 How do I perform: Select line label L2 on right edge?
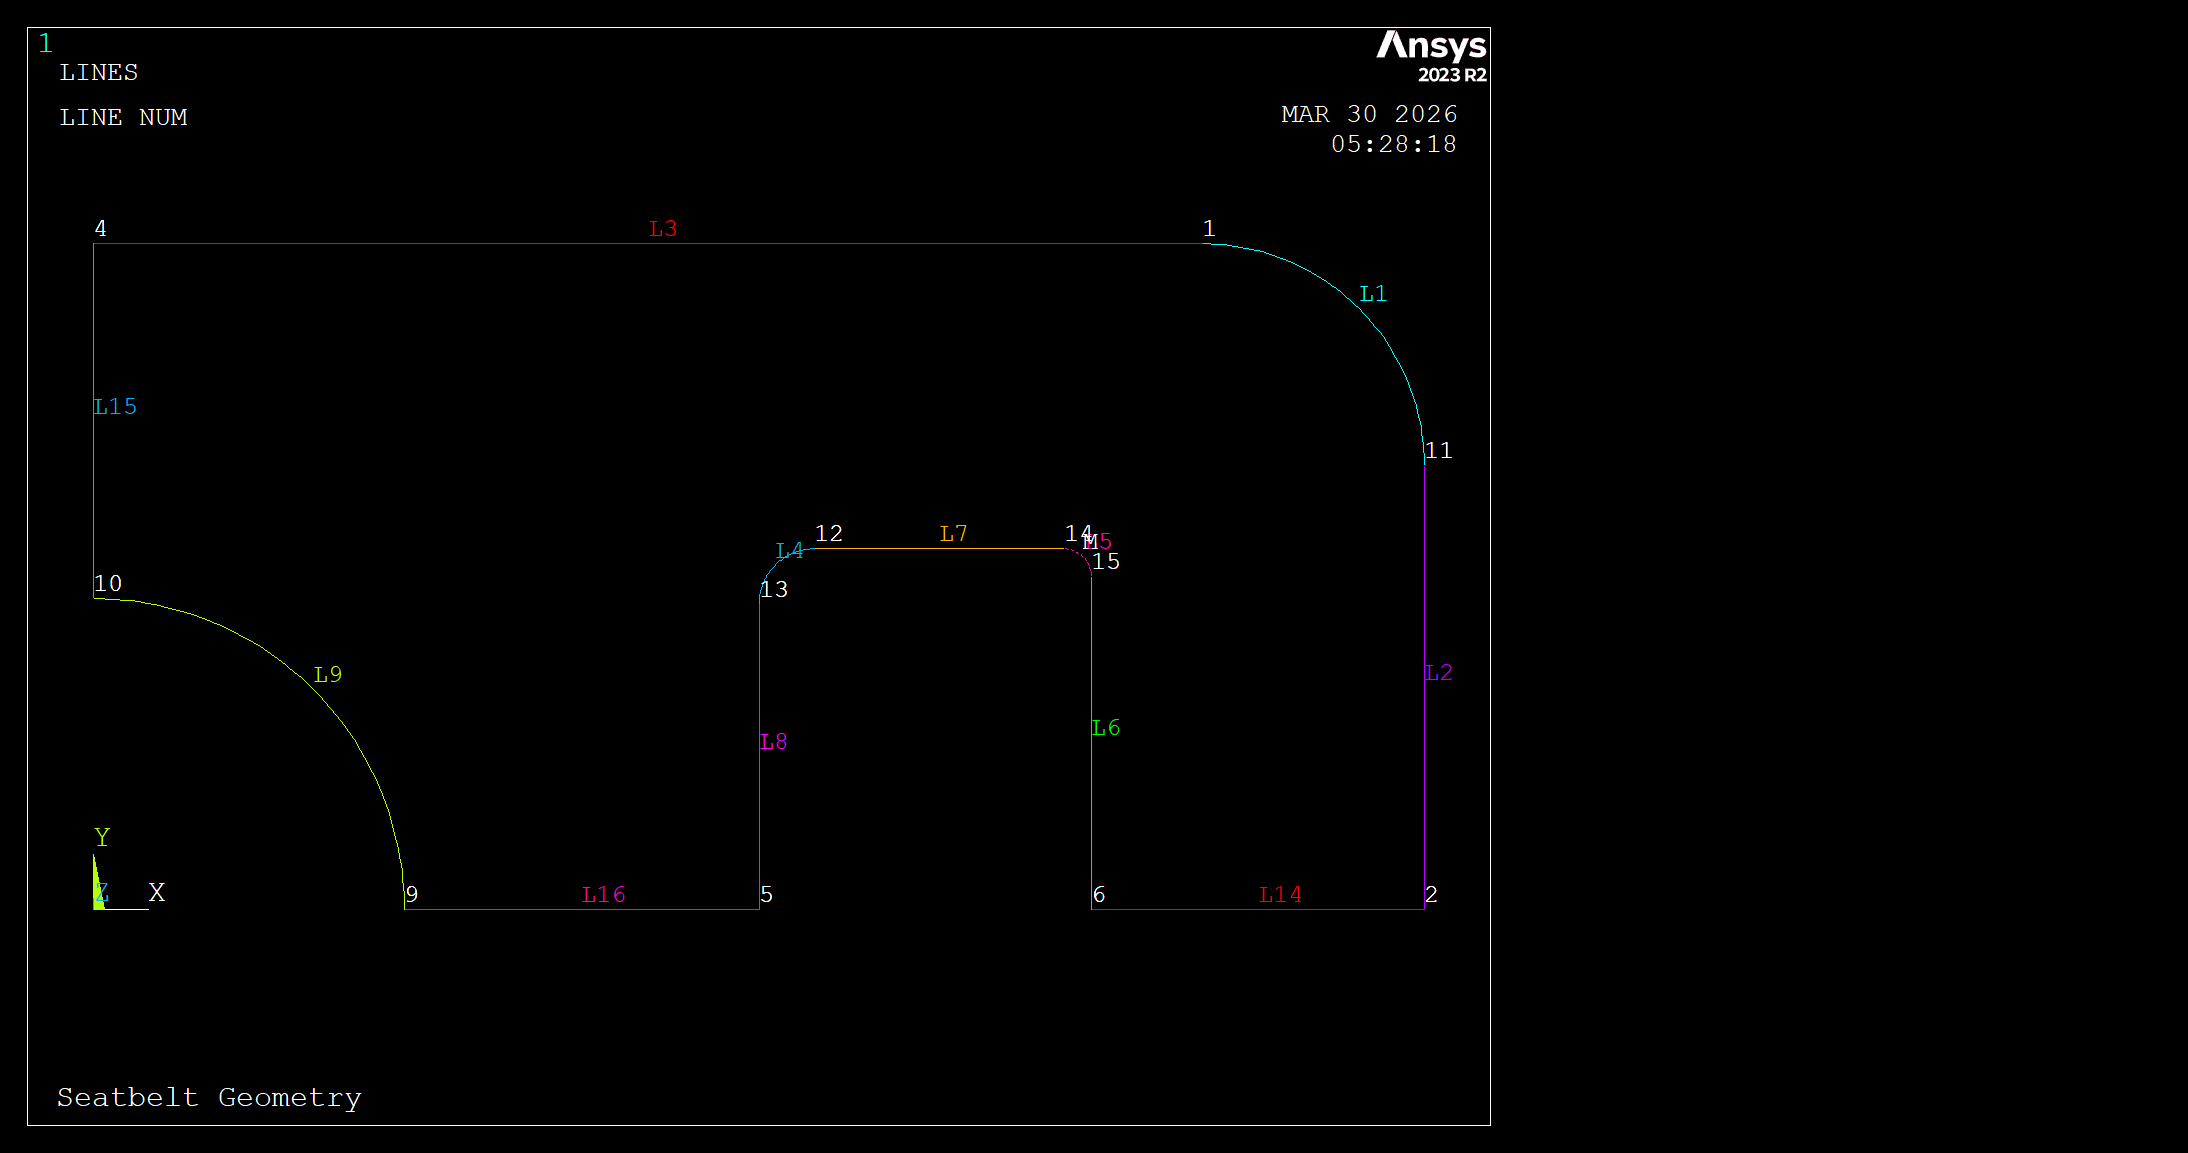point(1438,673)
